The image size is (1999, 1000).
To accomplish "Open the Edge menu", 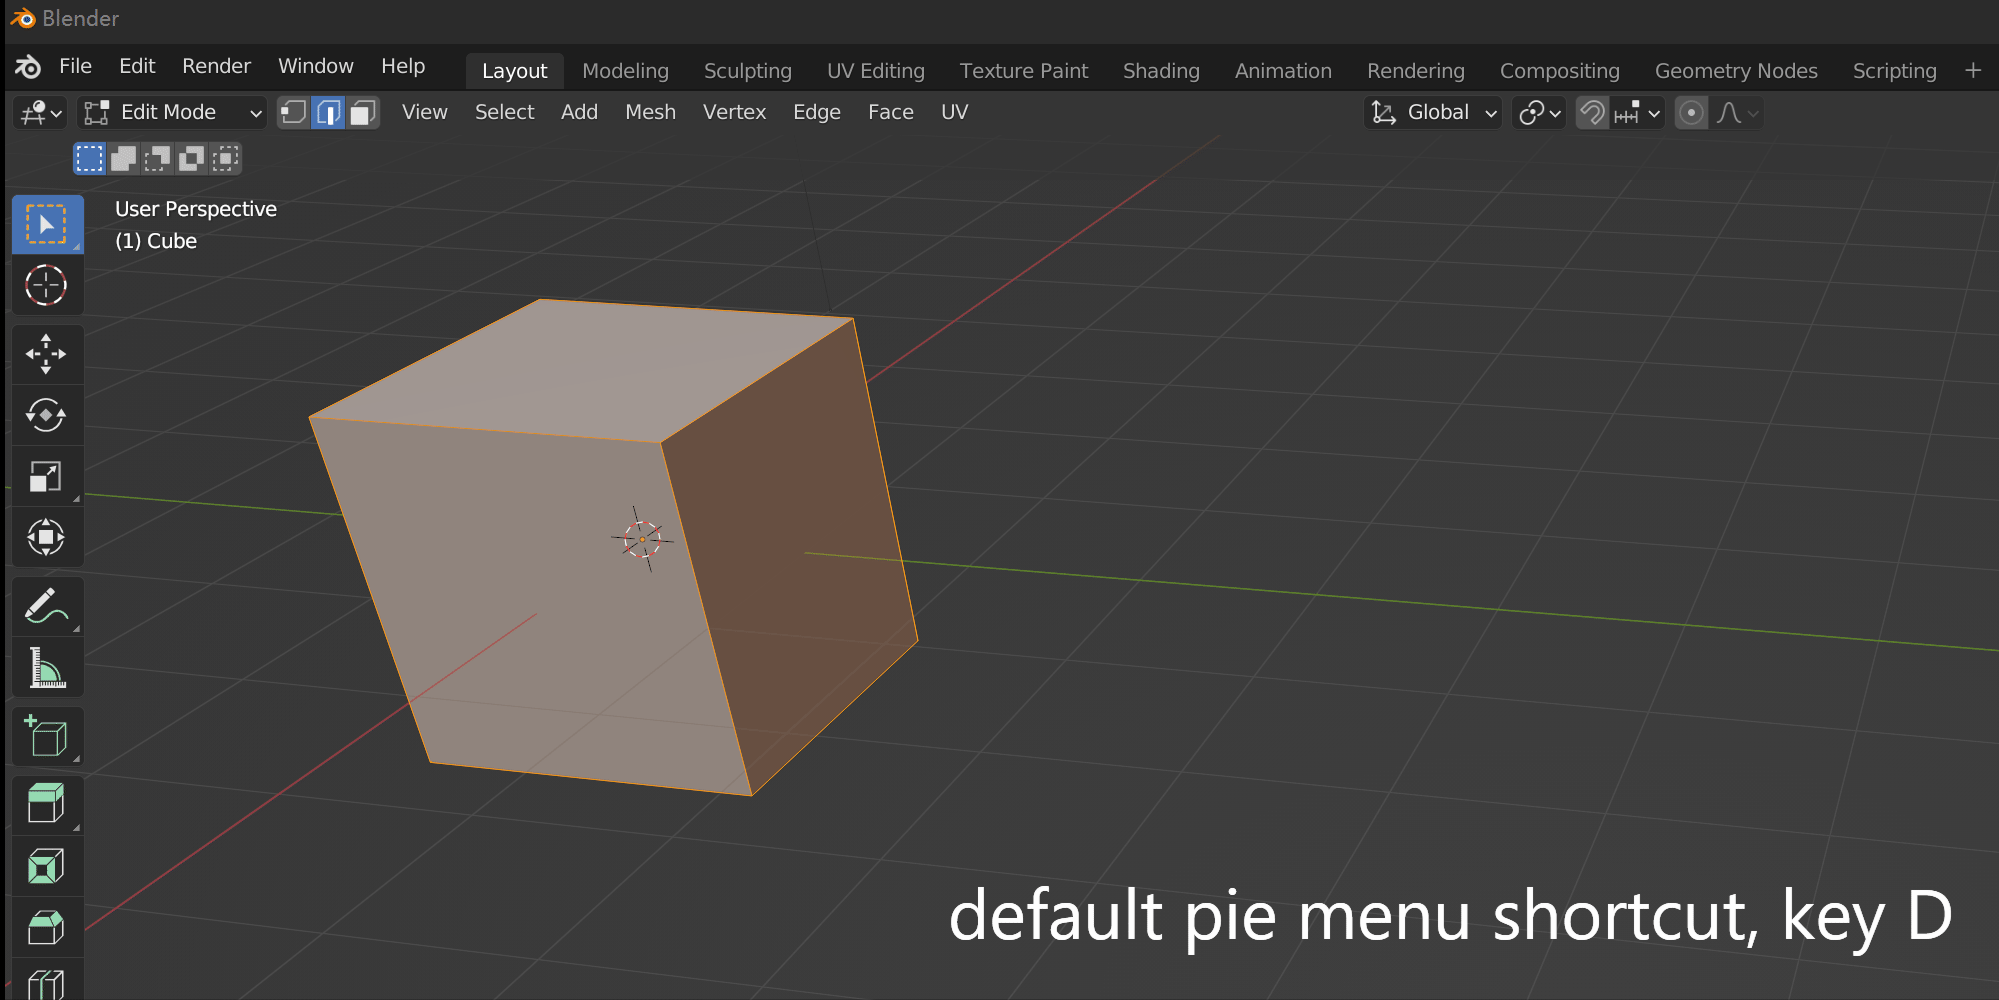I will click(817, 112).
